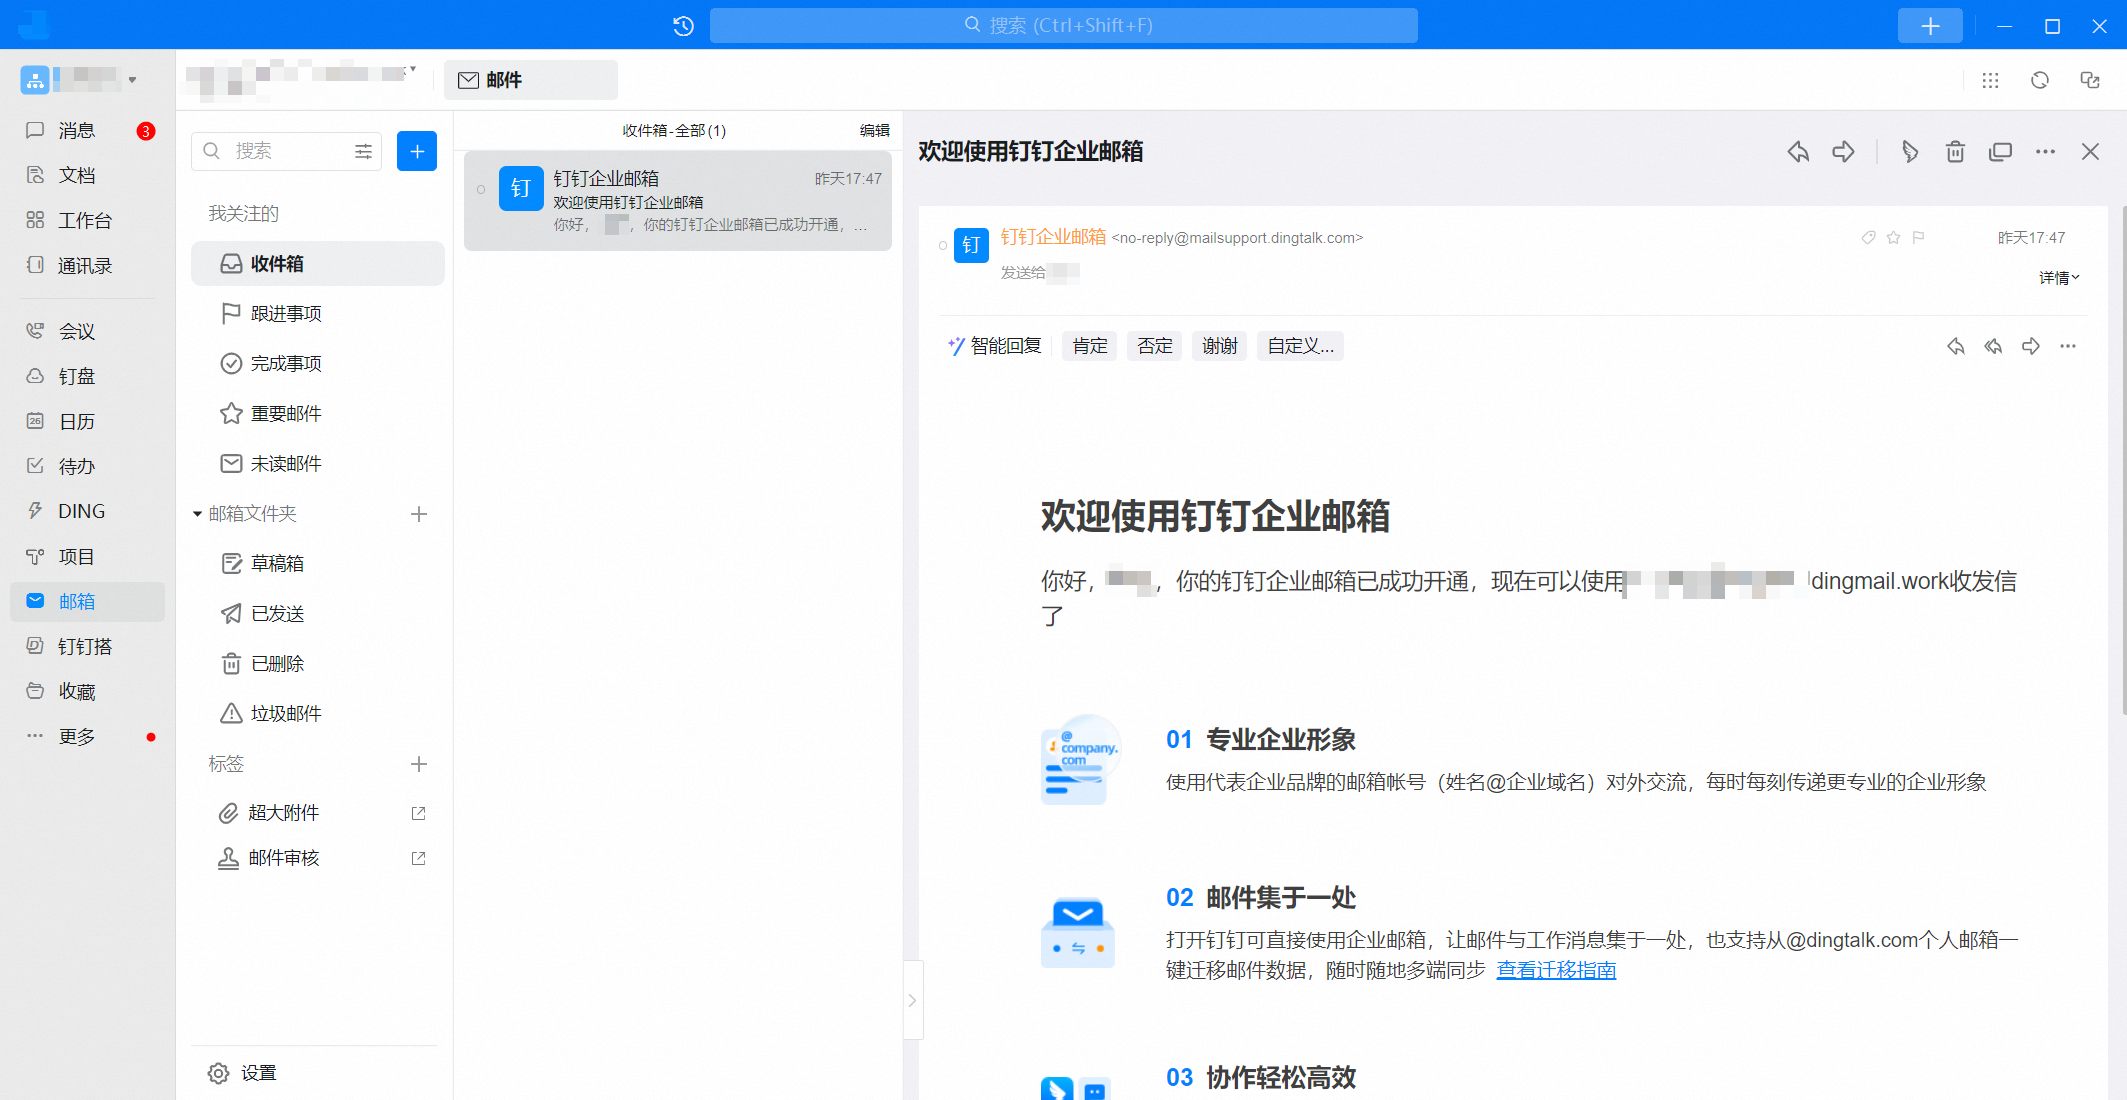
Task: Toggle the star on the email header
Action: [1893, 238]
